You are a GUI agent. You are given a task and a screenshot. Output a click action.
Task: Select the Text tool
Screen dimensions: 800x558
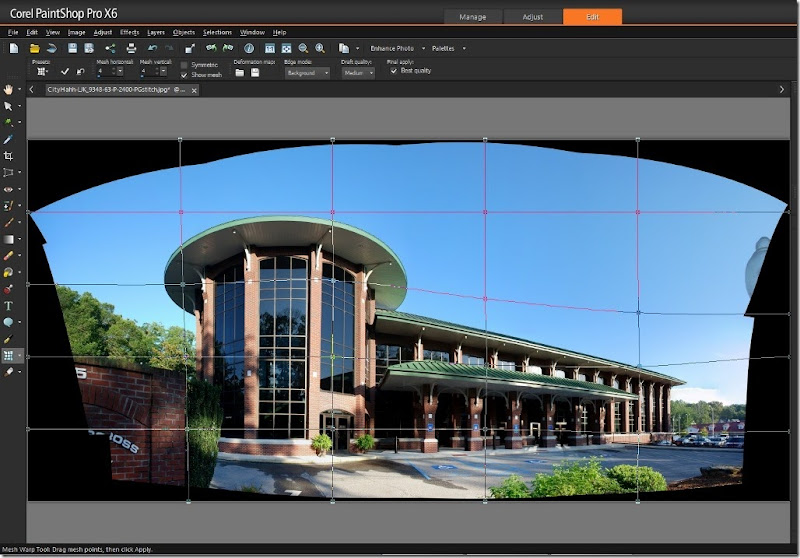[9, 306]
